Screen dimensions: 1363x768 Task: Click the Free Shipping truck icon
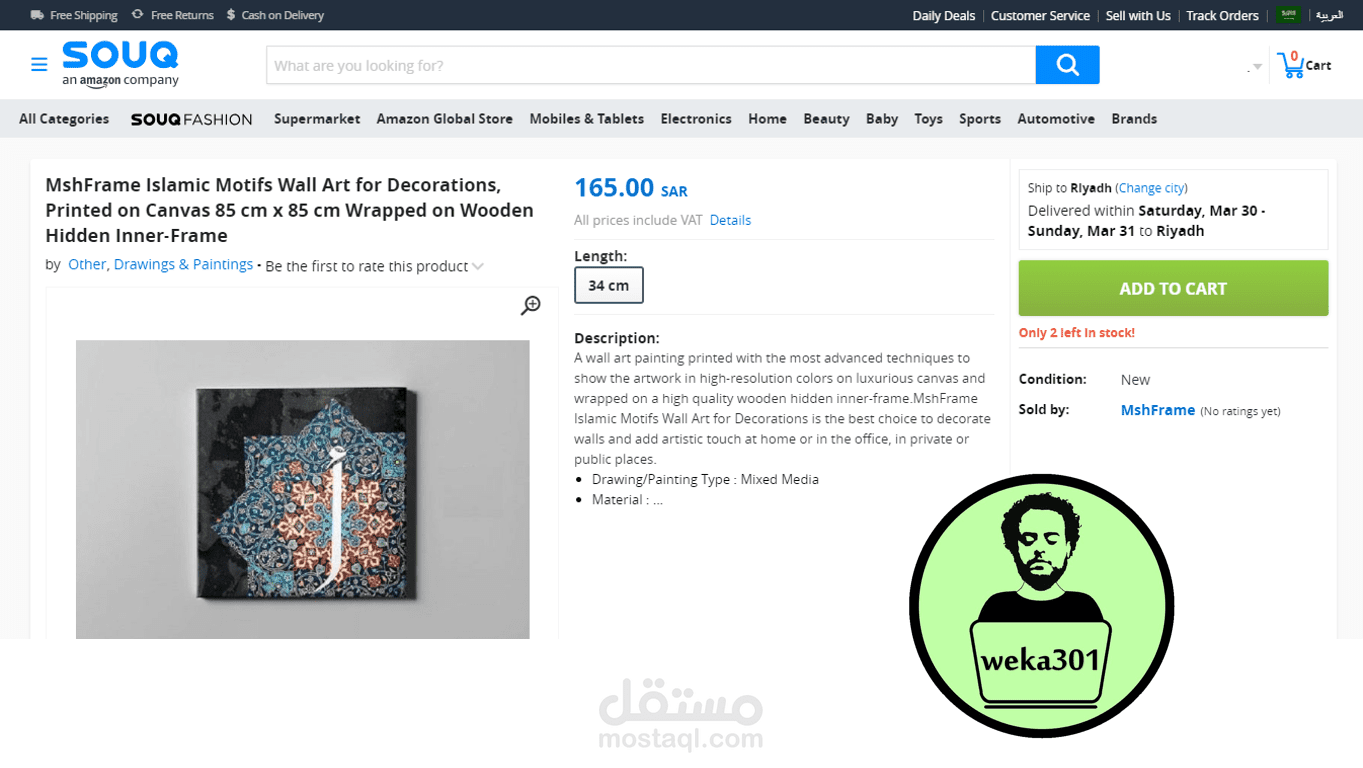coord(37,15)
